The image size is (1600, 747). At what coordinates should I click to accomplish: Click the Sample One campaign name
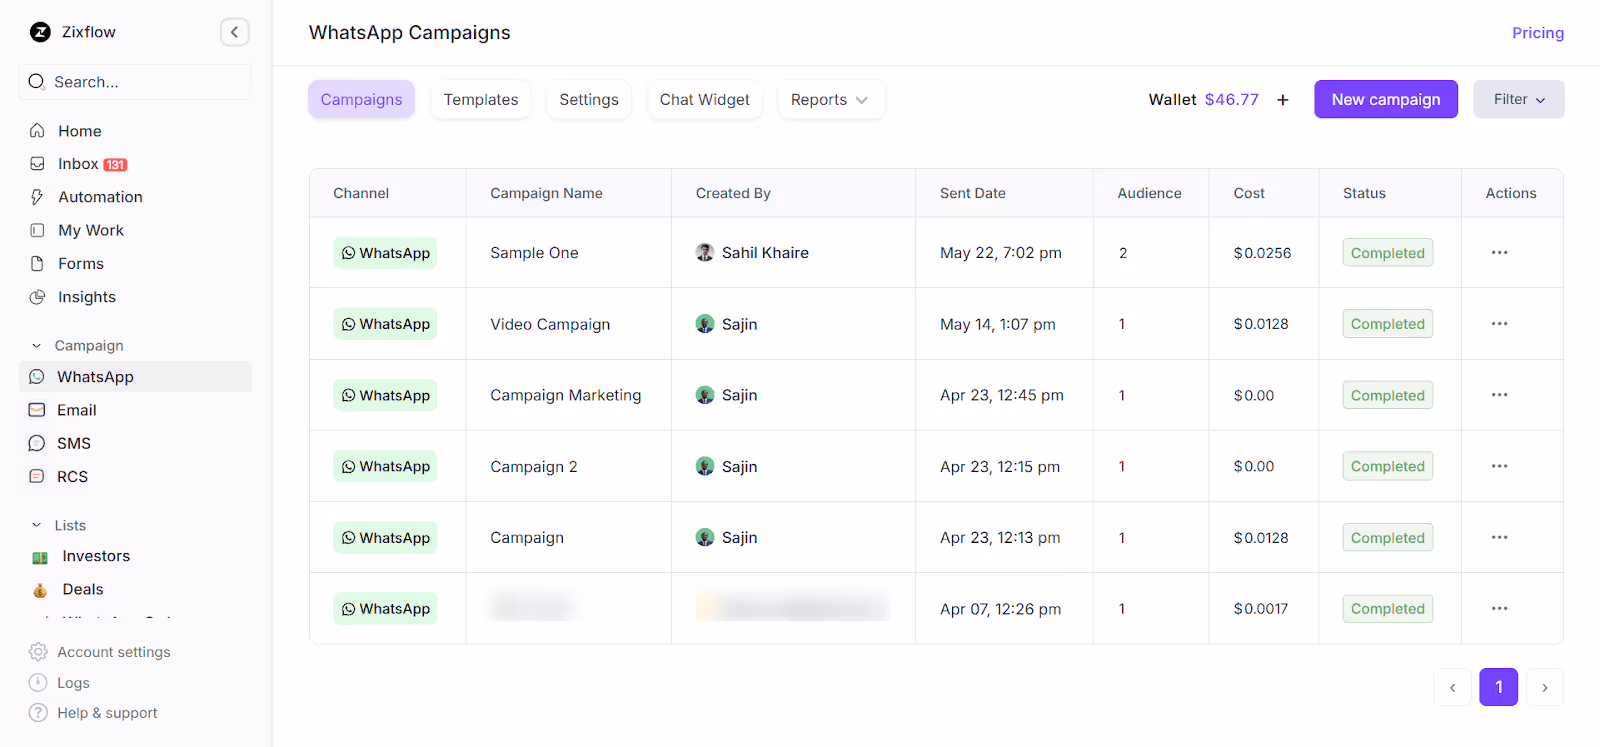(534, 253)
